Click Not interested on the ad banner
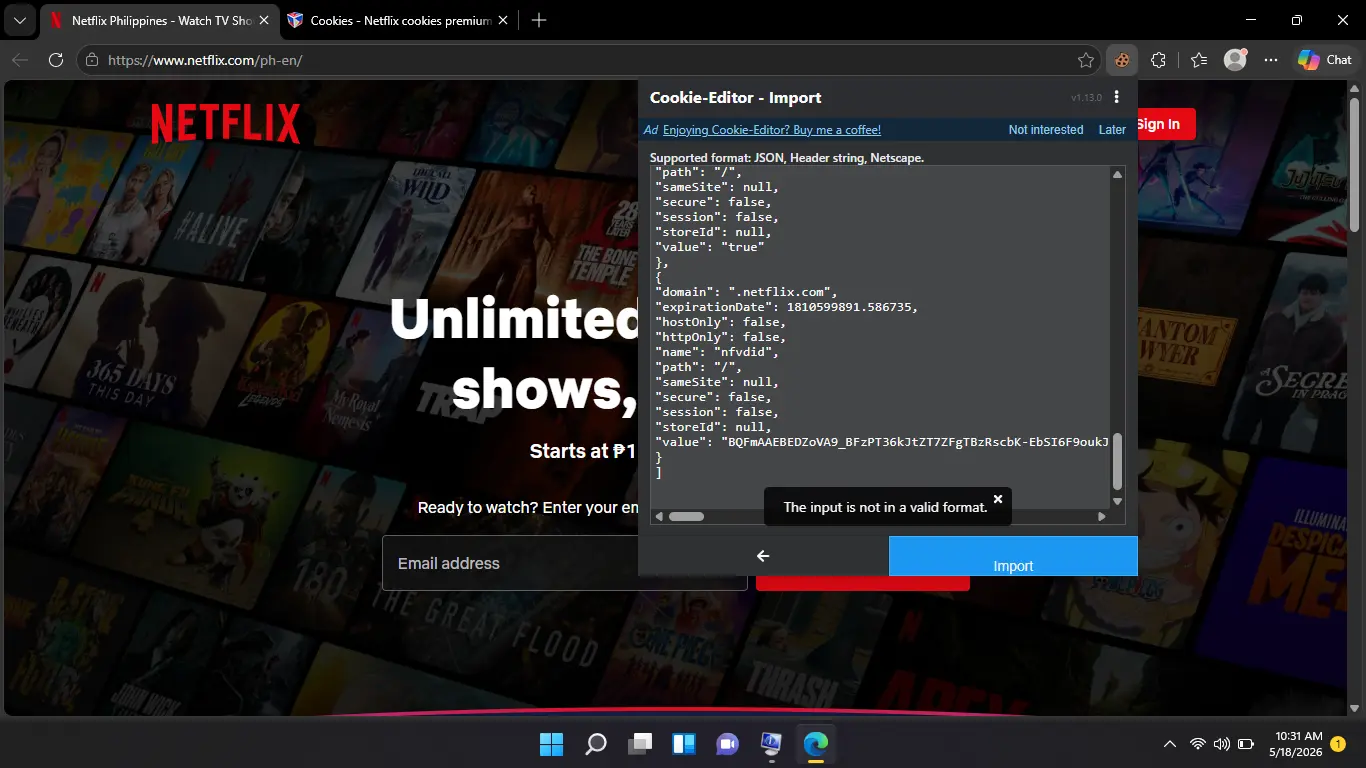Screen dimensions: 1366x768 (1046, 130)
